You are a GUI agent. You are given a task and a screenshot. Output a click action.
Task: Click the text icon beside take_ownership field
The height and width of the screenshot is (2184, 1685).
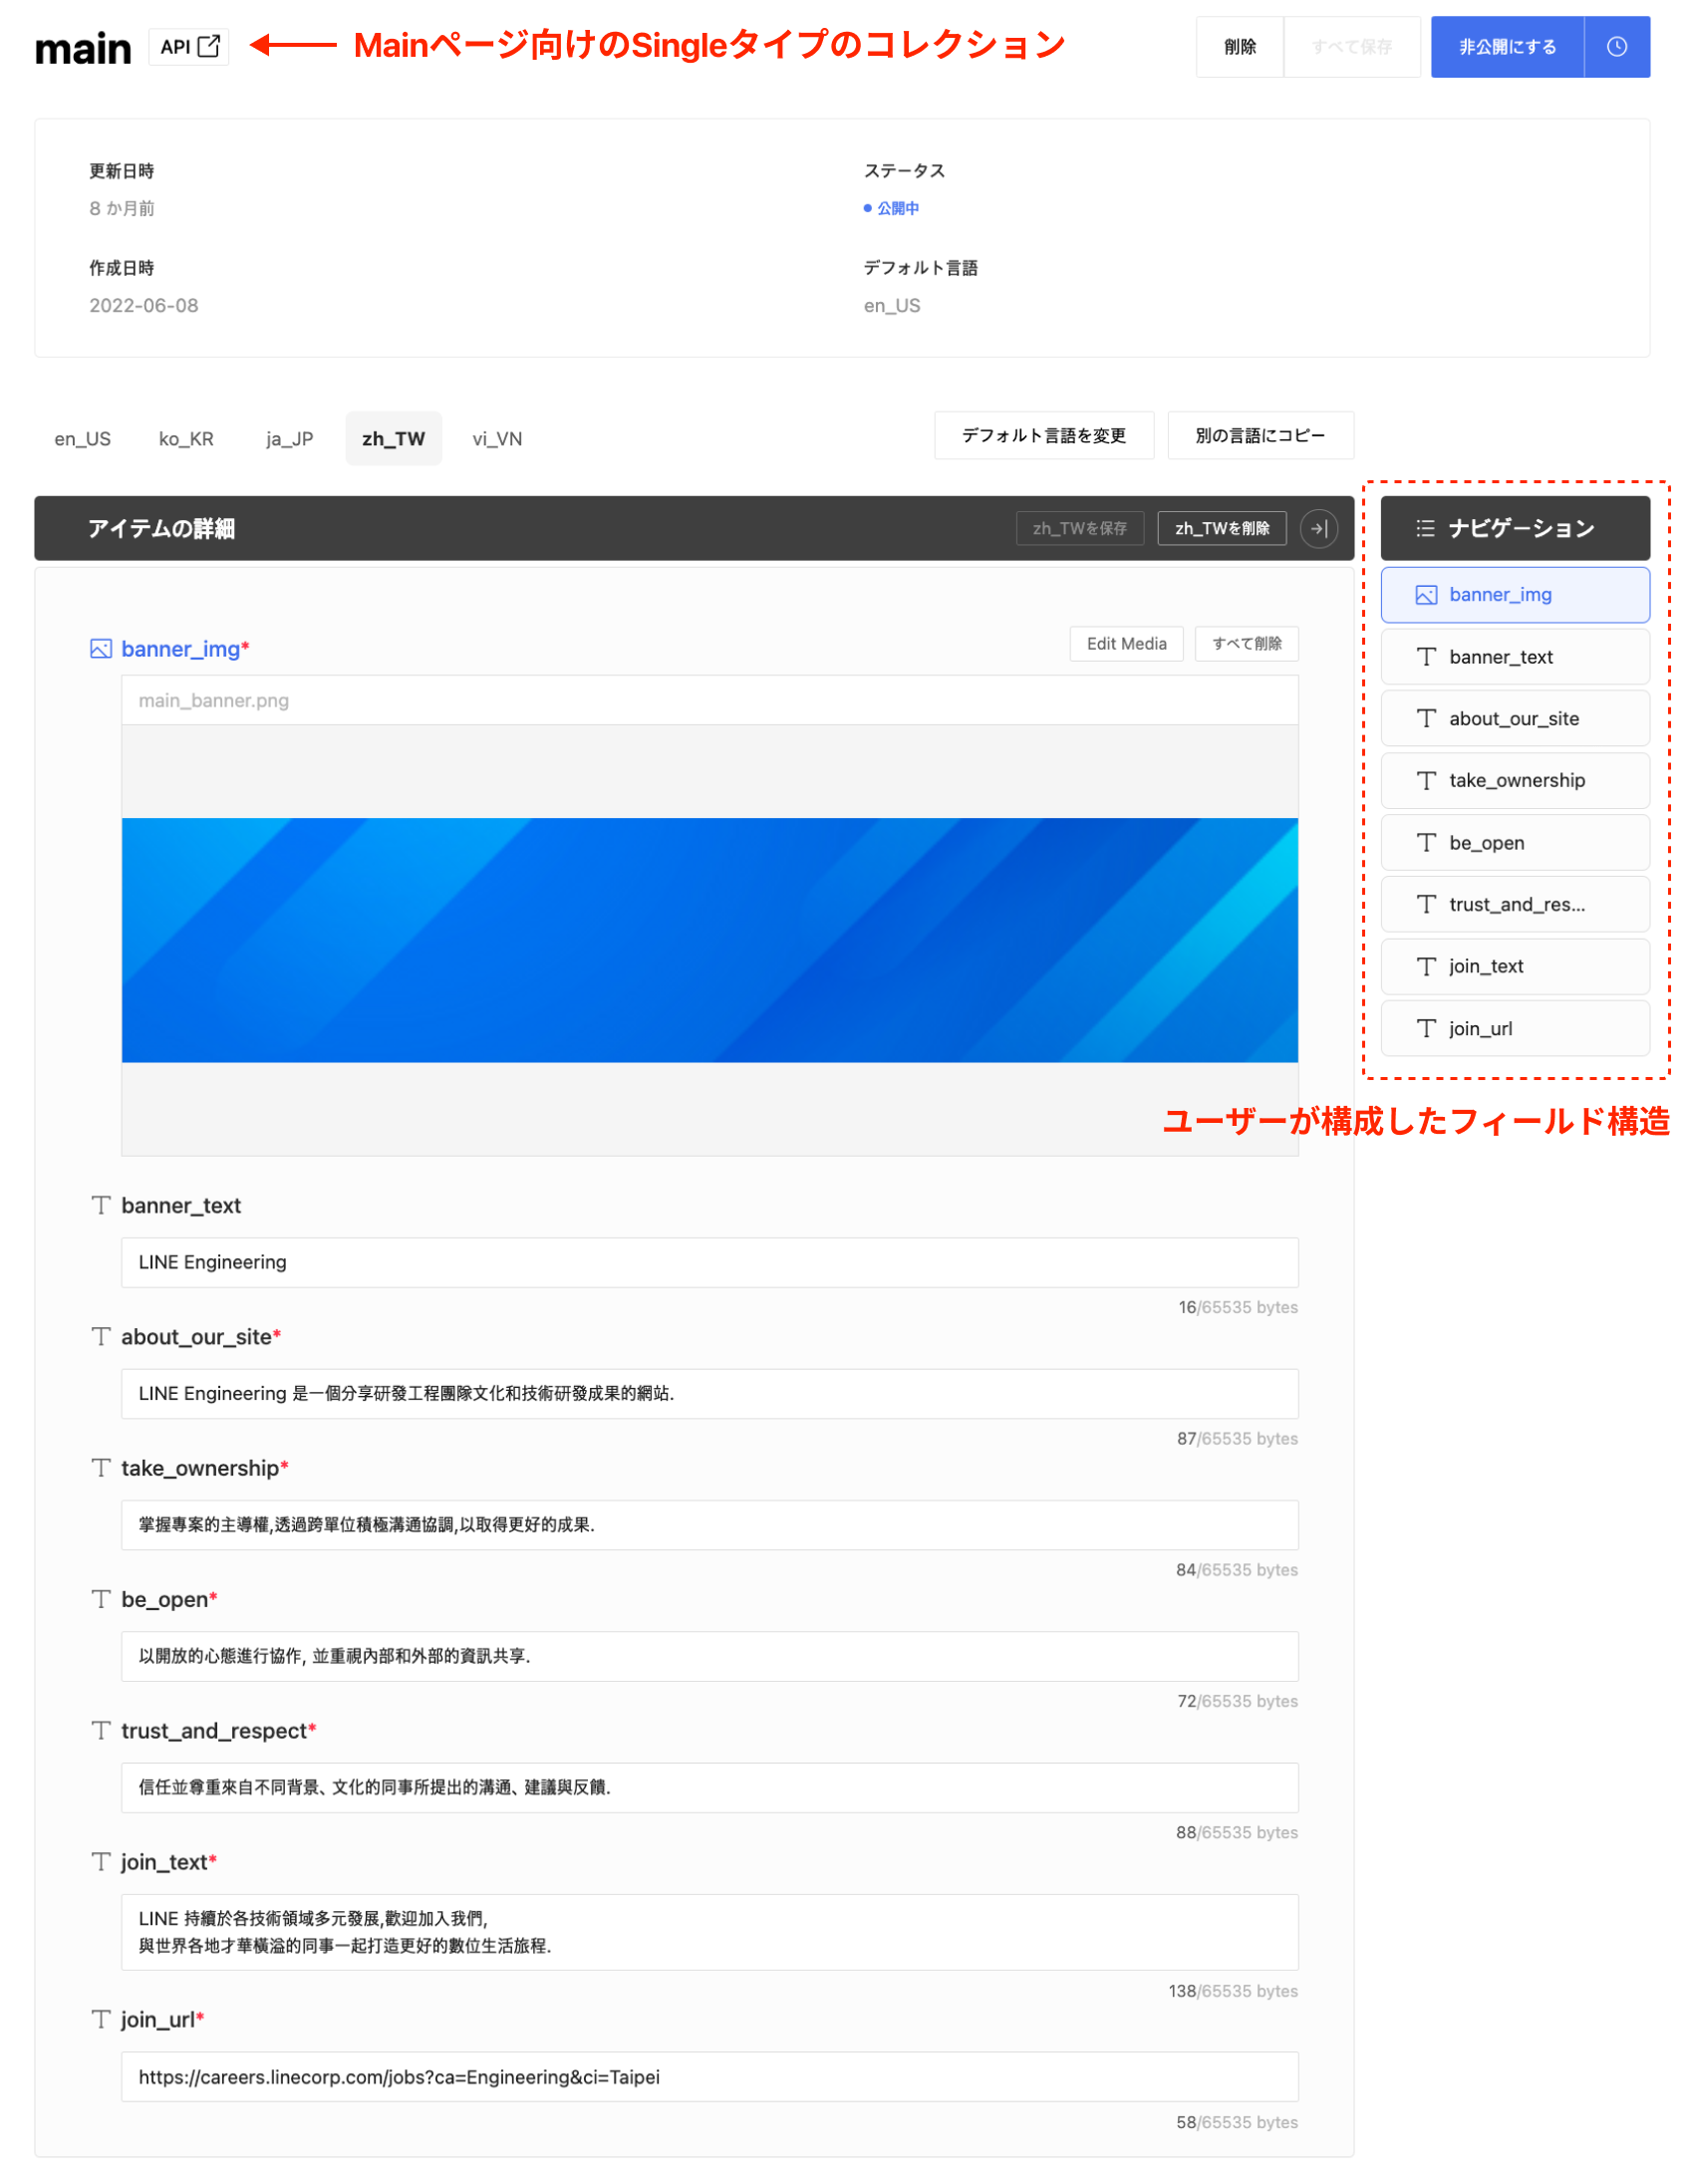tap(101, 1468)
